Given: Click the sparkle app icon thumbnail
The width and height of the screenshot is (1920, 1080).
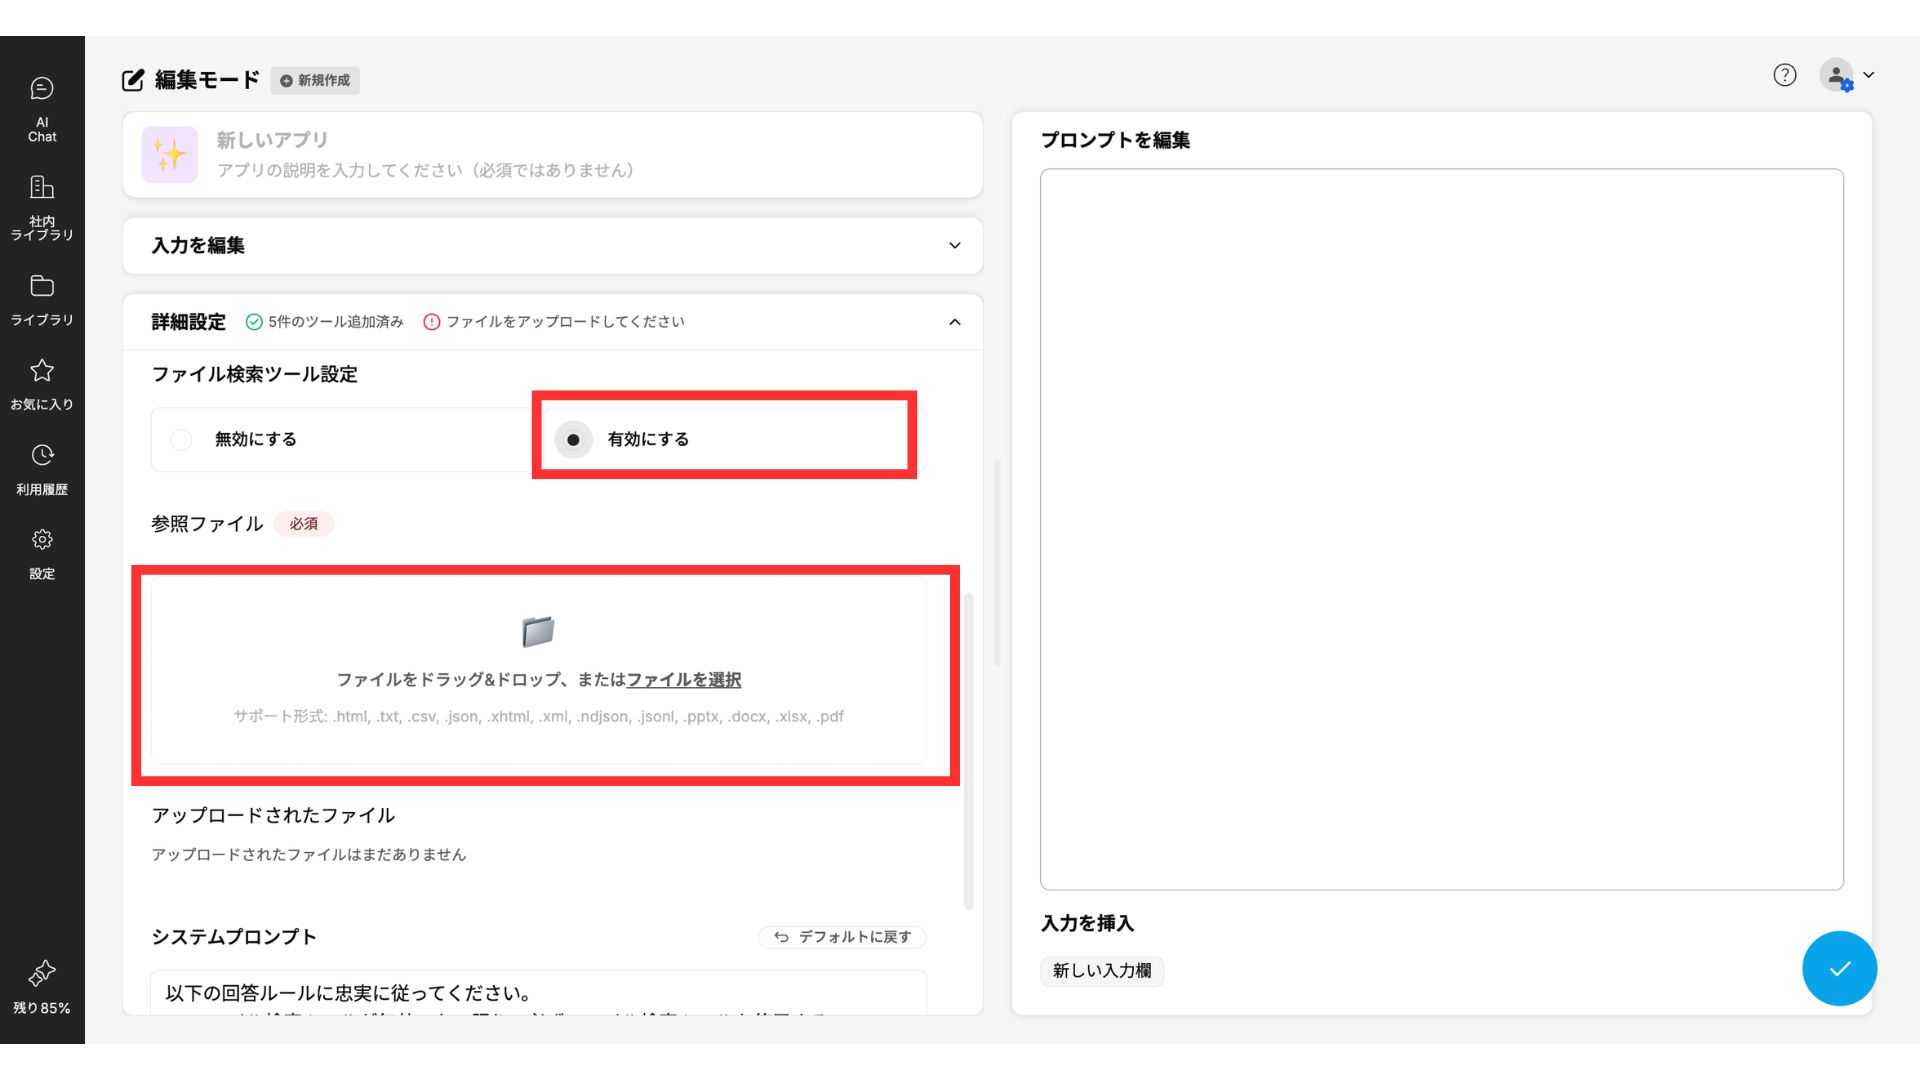Looking at the screenshot, I should pos(169,155).
